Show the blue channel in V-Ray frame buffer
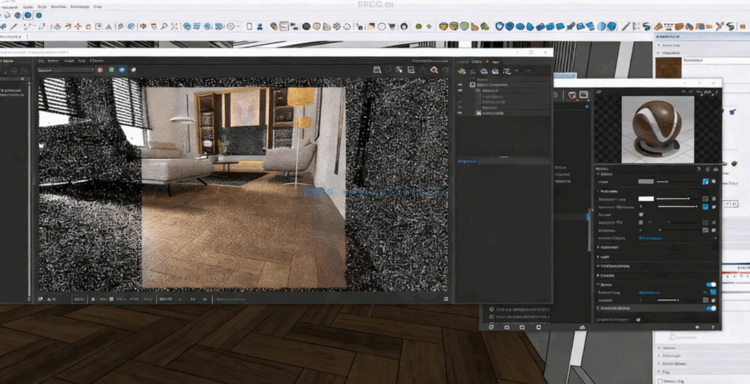Screen dimensions: 750x384 [122, 70]
